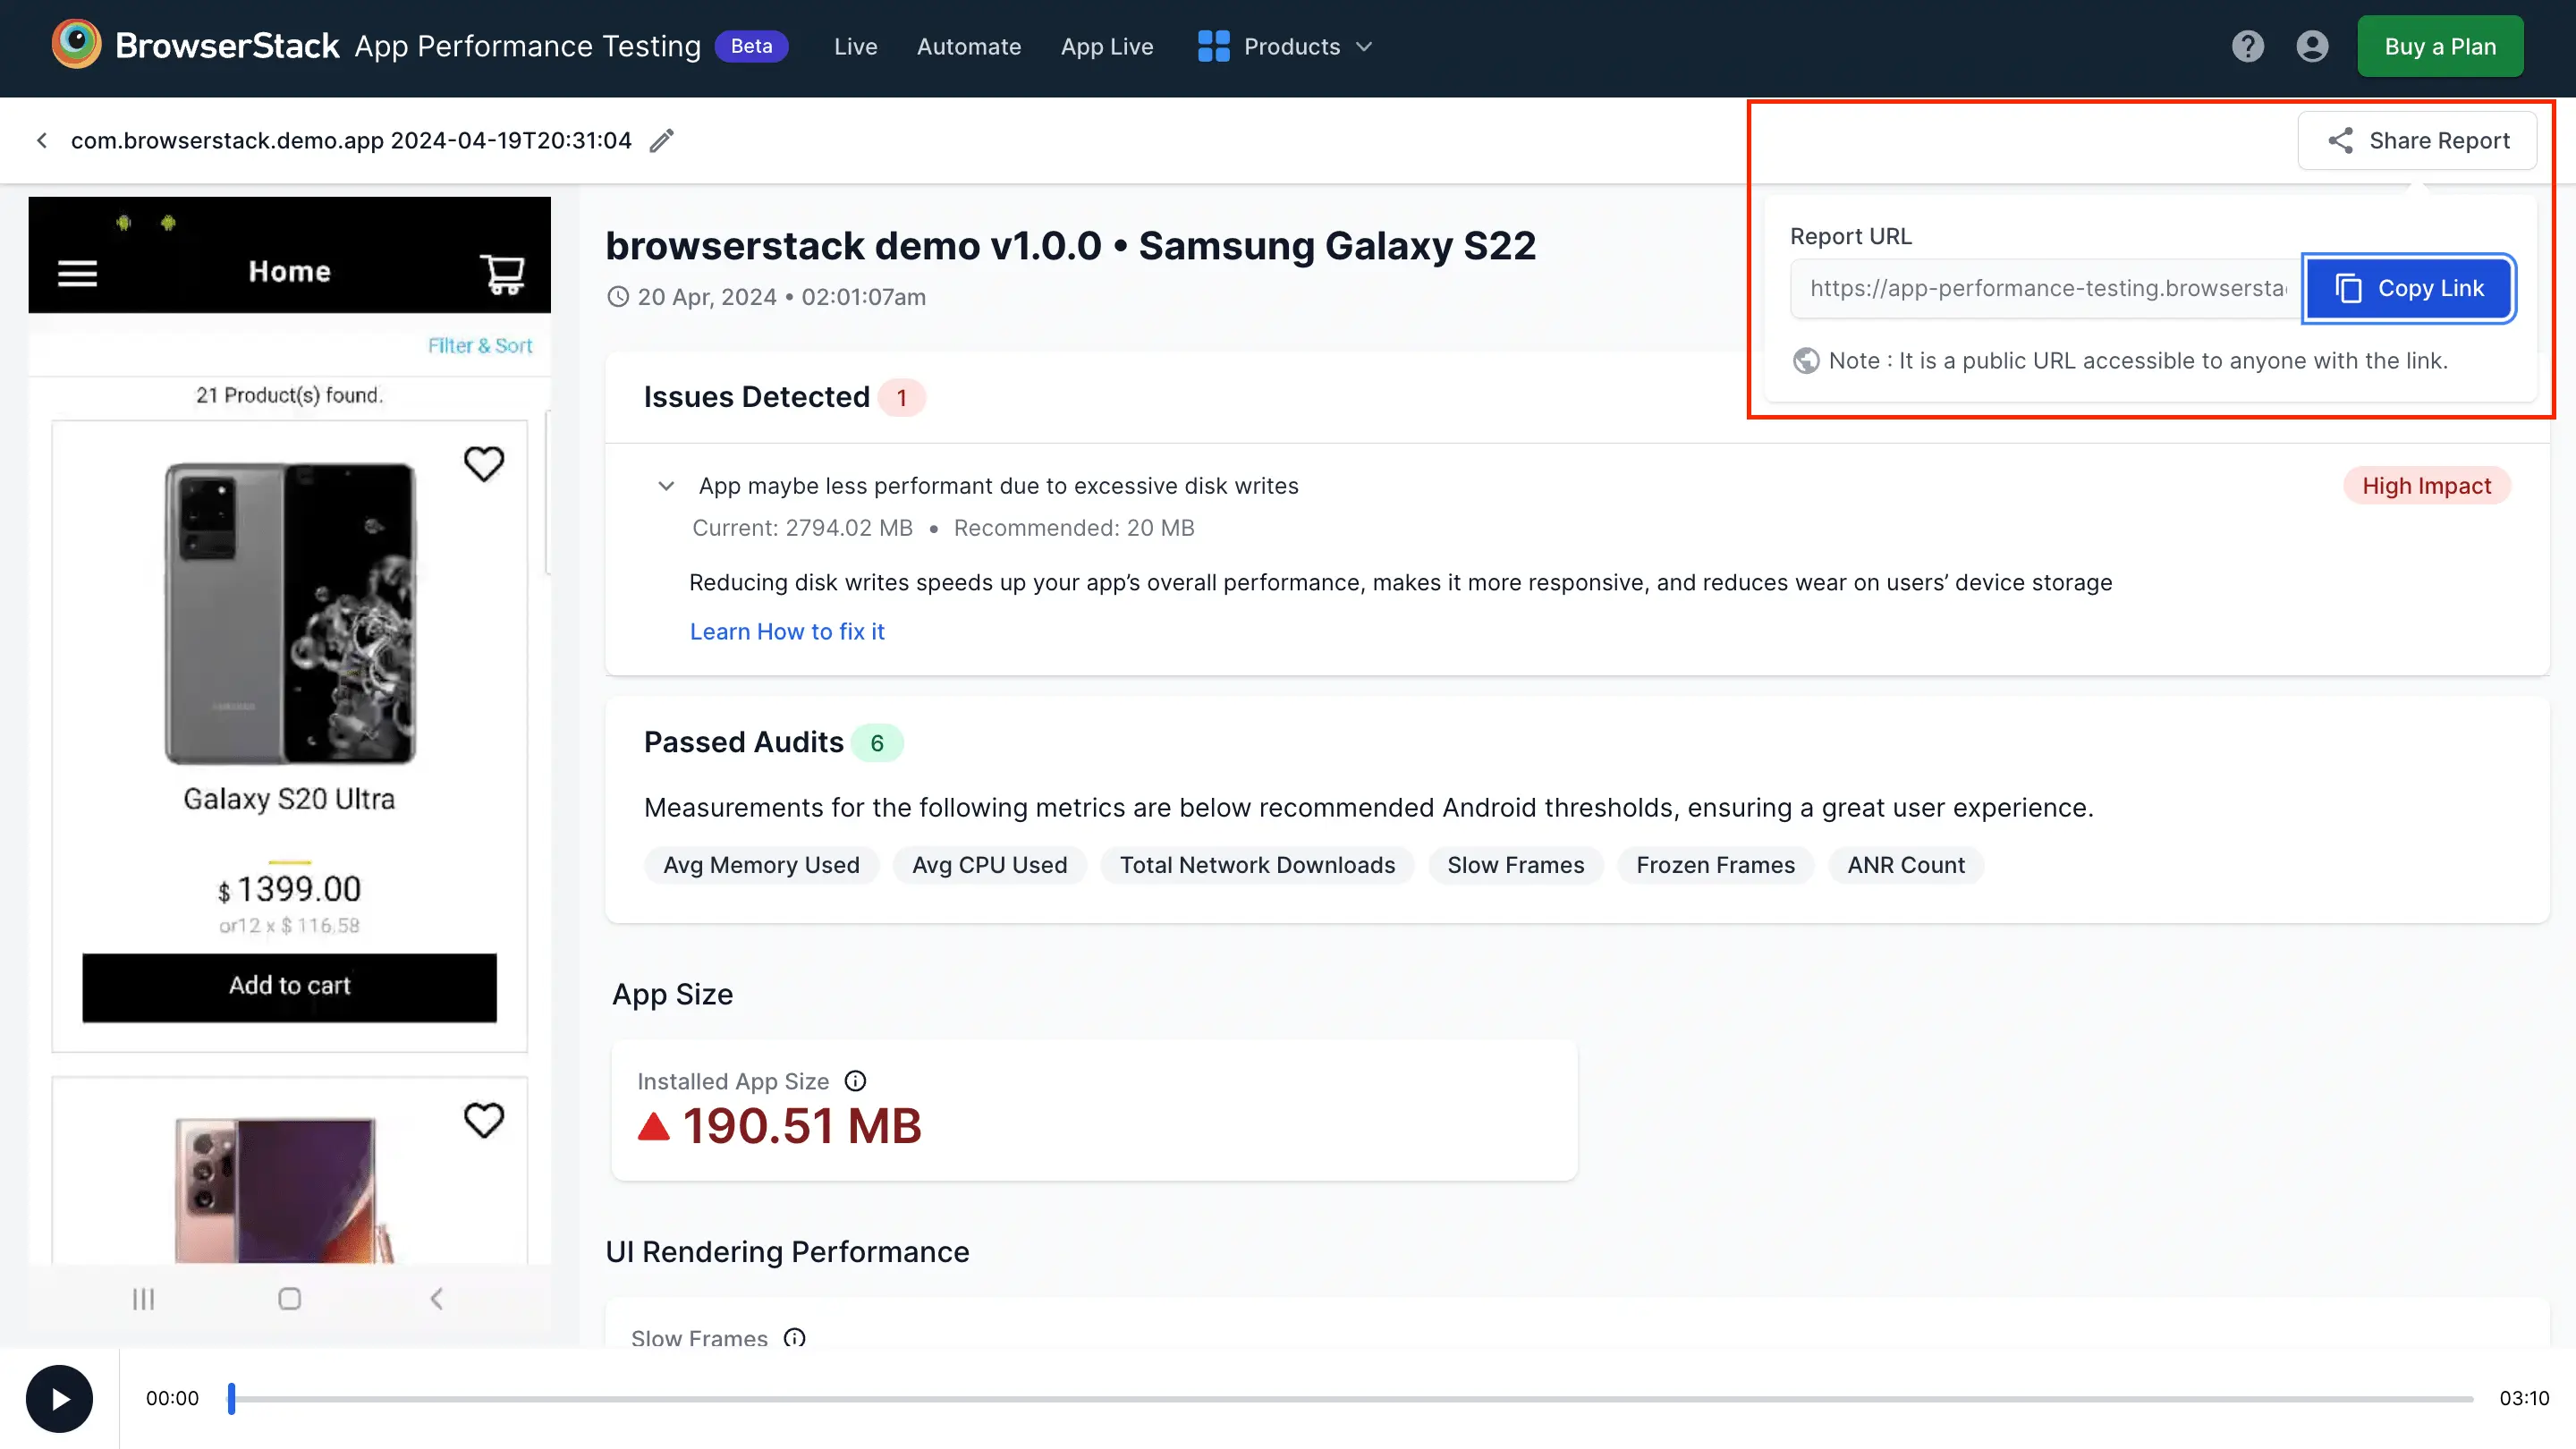Go back using the left arrow icon
The width and height of the screenshot is (2576, 1449).
(x=42, y=140)
